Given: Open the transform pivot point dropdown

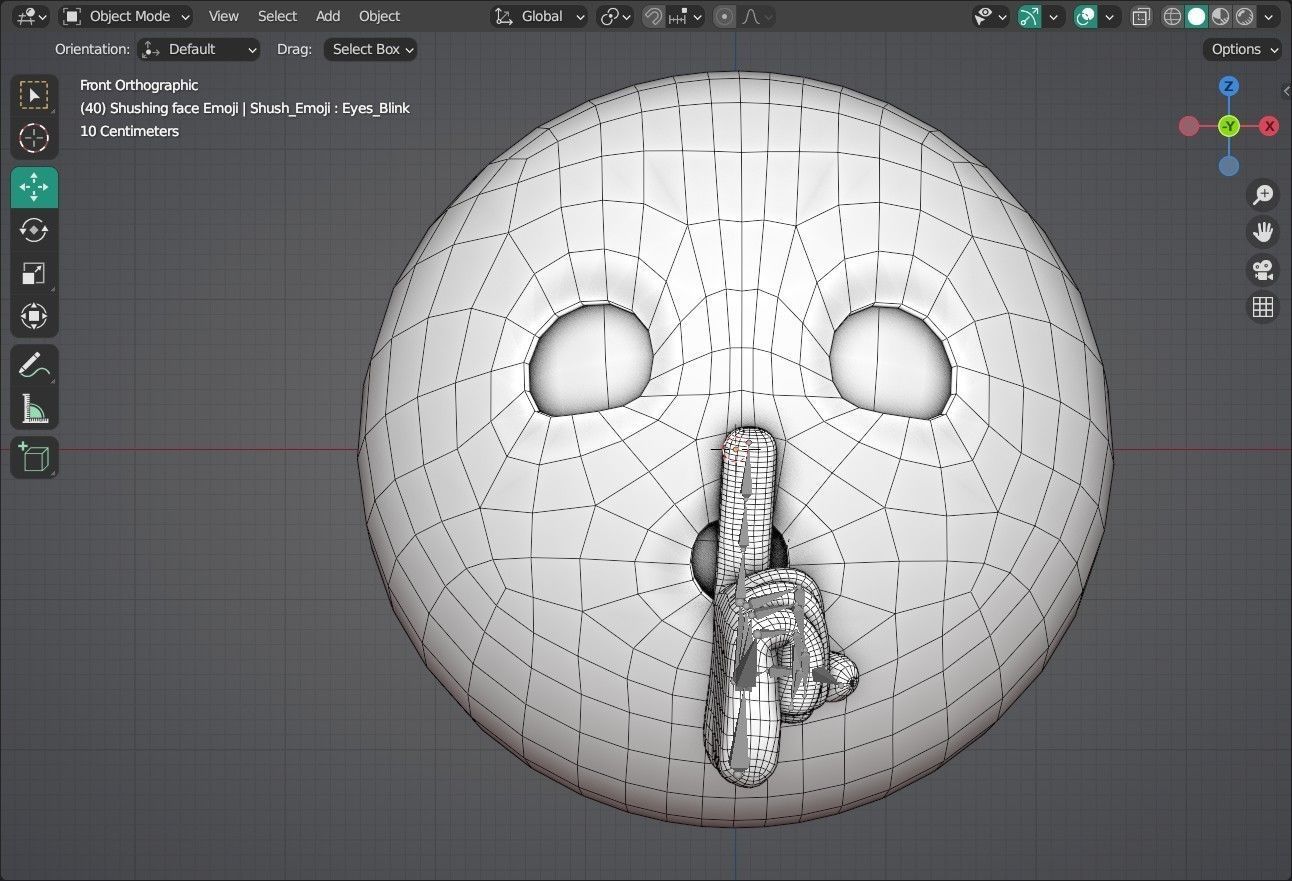Looking at the screenshot, I should click(615, 16).
